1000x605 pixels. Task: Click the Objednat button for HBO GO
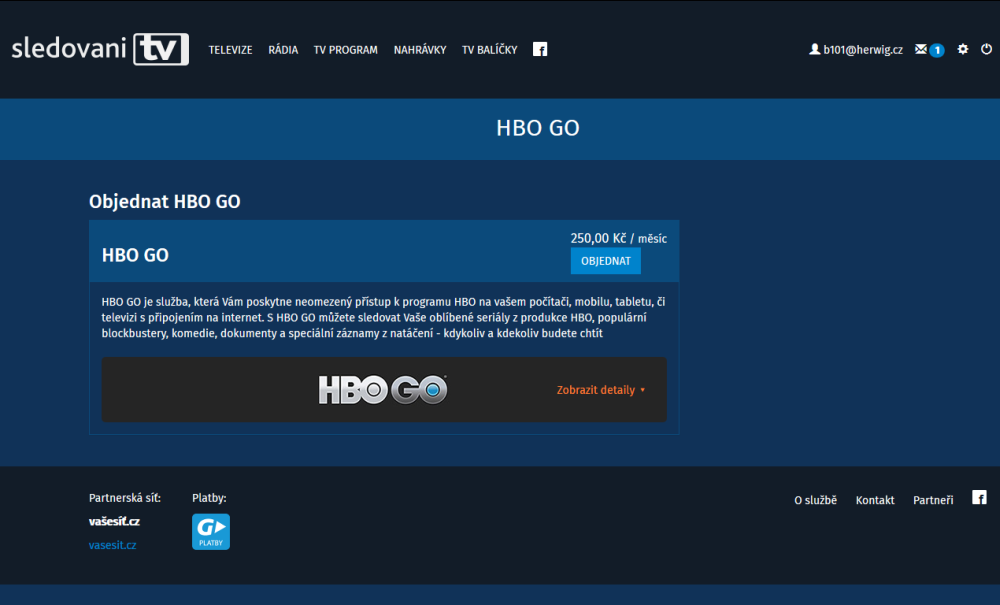coord(606,261)
